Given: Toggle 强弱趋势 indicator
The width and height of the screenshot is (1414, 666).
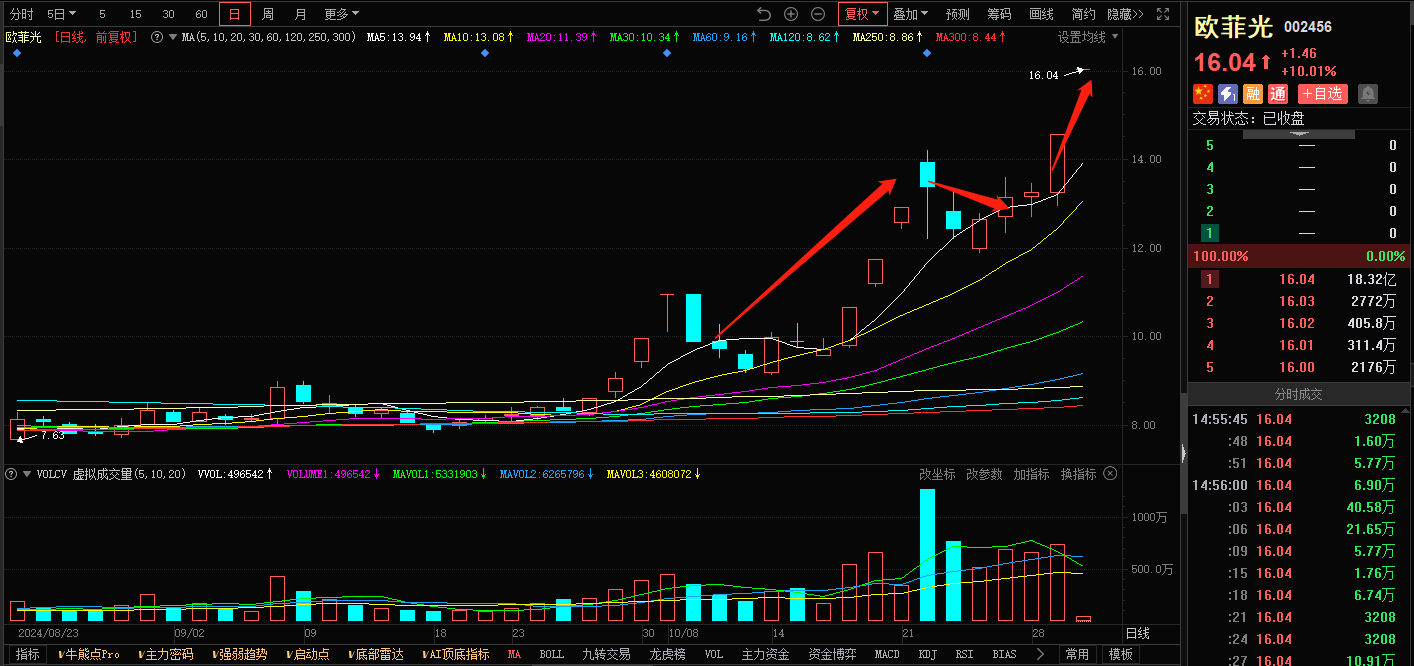Looking at the screenshot, I should point(238,654).
